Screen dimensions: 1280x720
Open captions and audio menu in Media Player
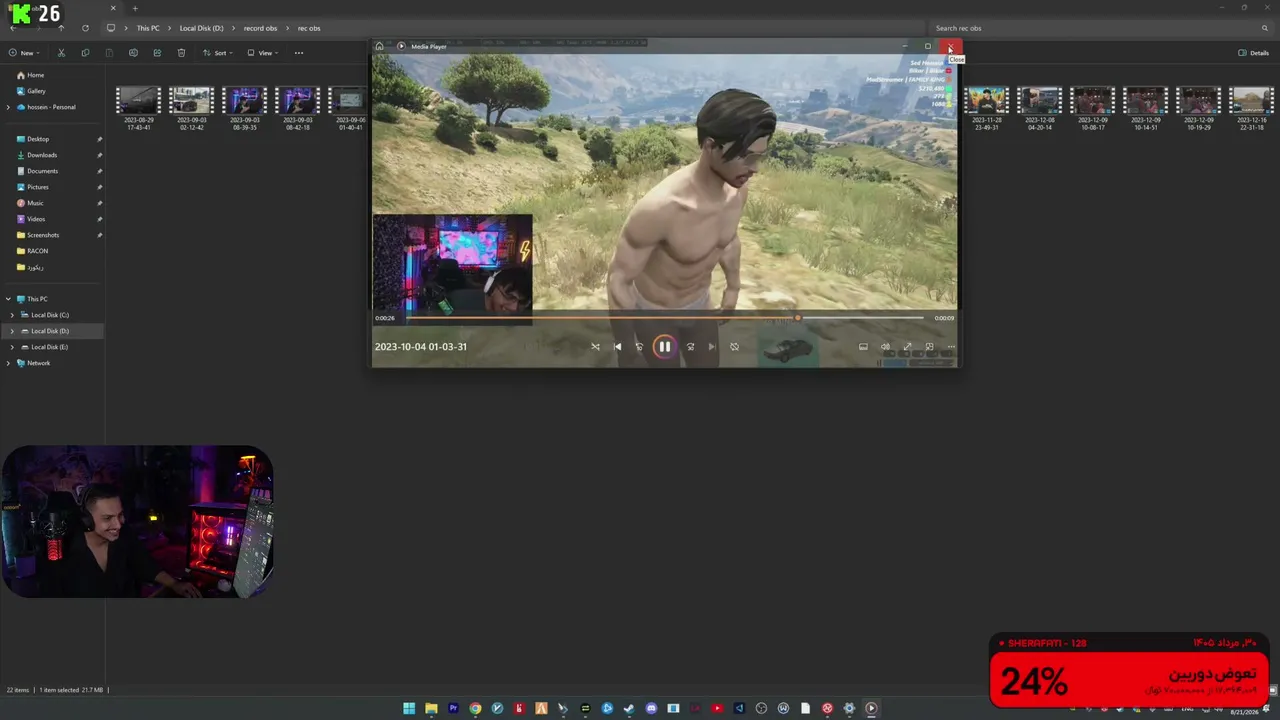pyautogui.click(x=863, y=347)
